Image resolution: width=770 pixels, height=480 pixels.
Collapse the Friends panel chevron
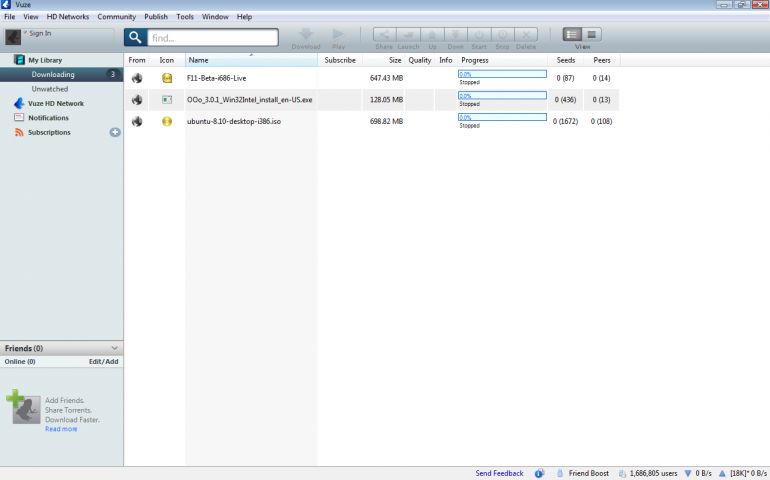(x=114, y=348)
